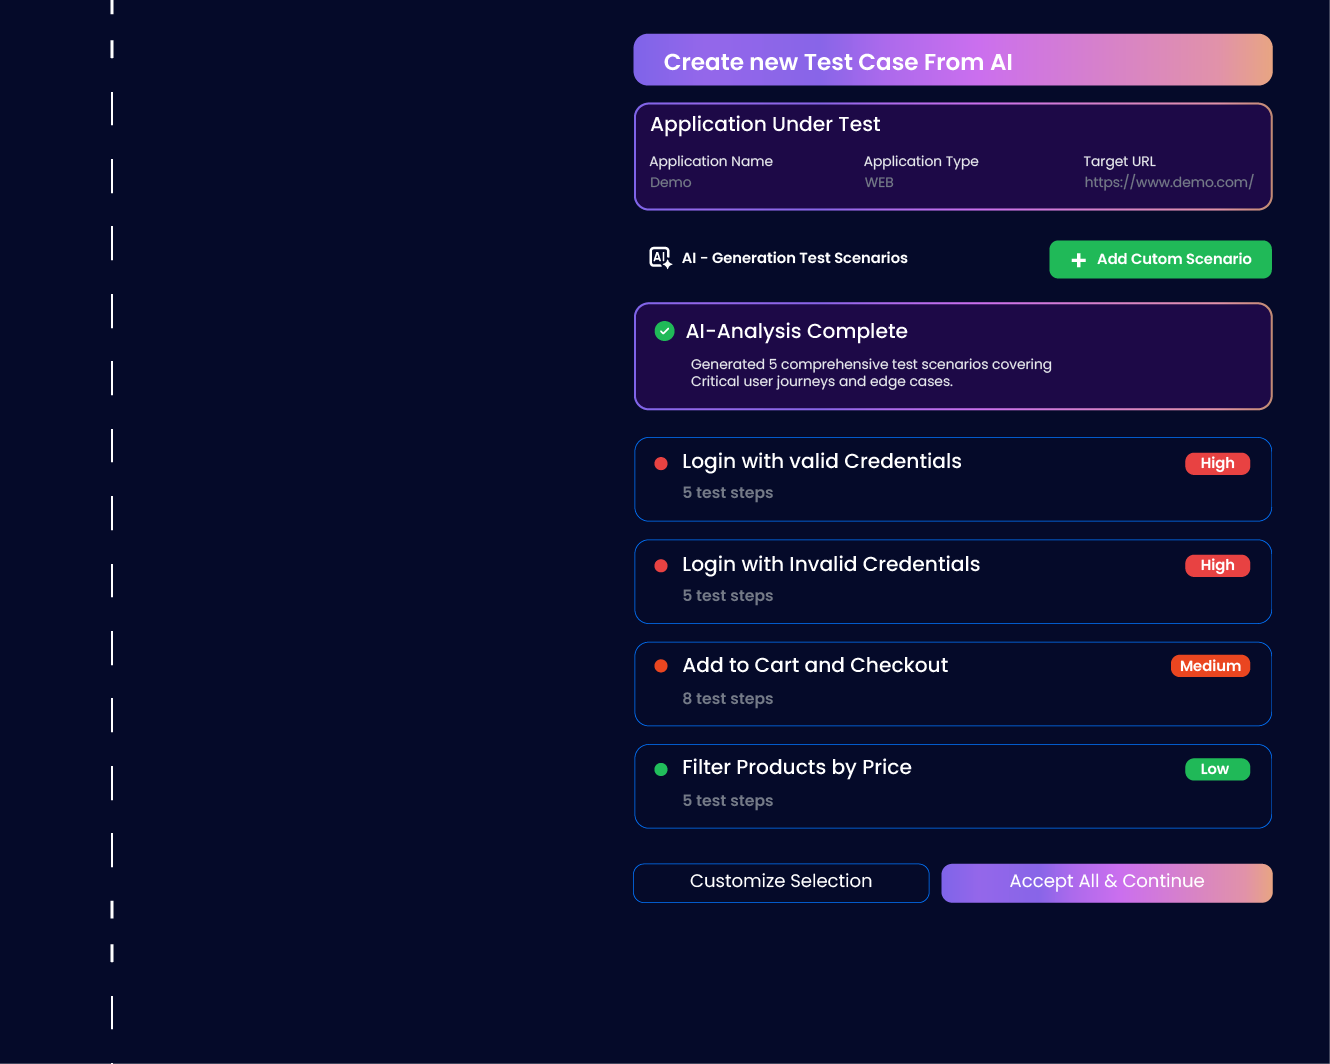This screenshot has height=1064, width=1330.
Task: Select green dot of Filter Products by Price
Action: [x=661, y=769]
